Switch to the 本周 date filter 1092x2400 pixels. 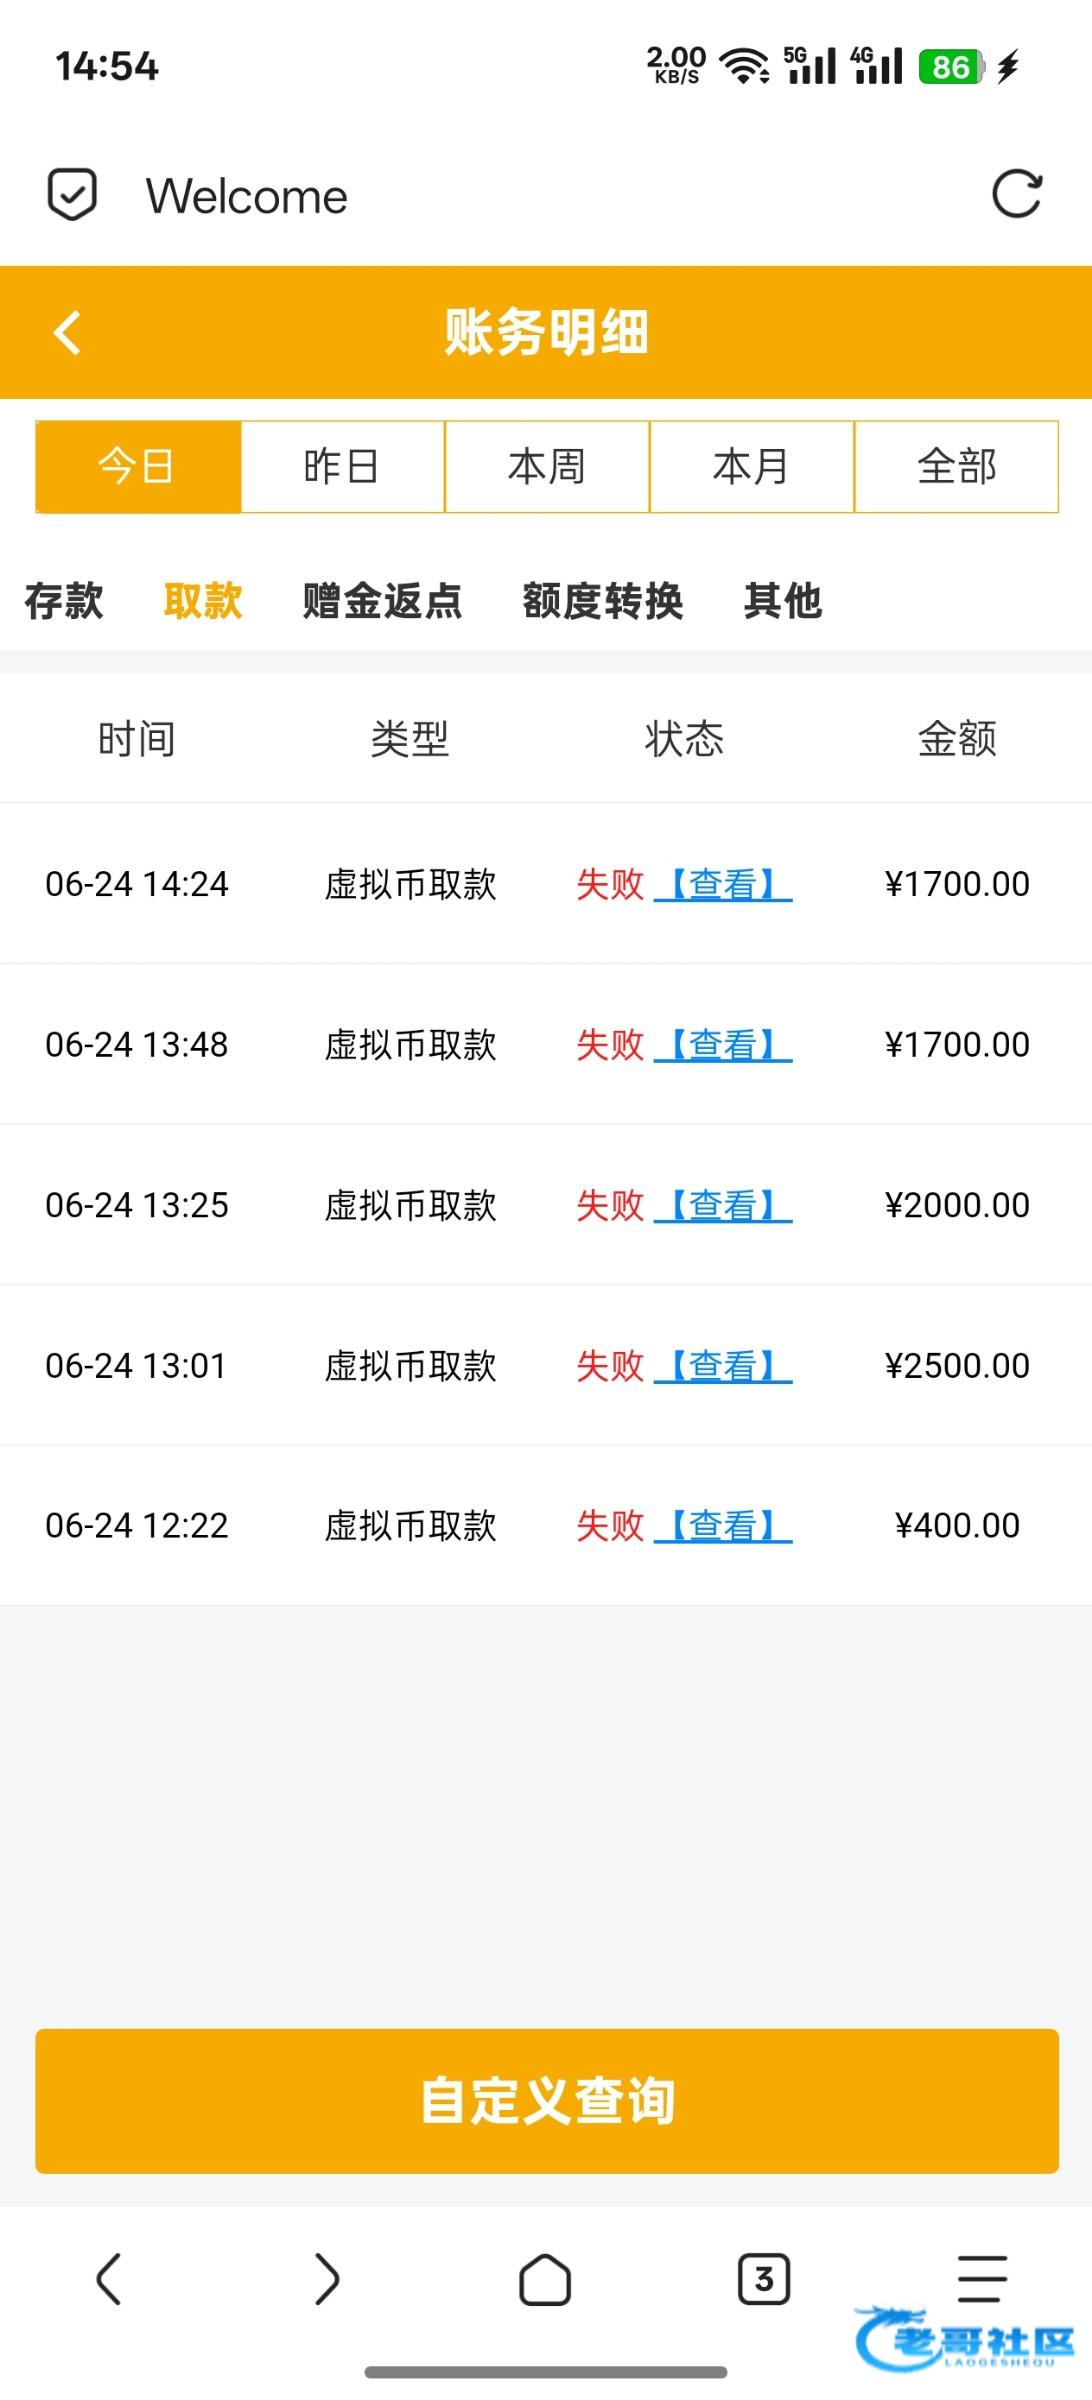pos(547,467)
